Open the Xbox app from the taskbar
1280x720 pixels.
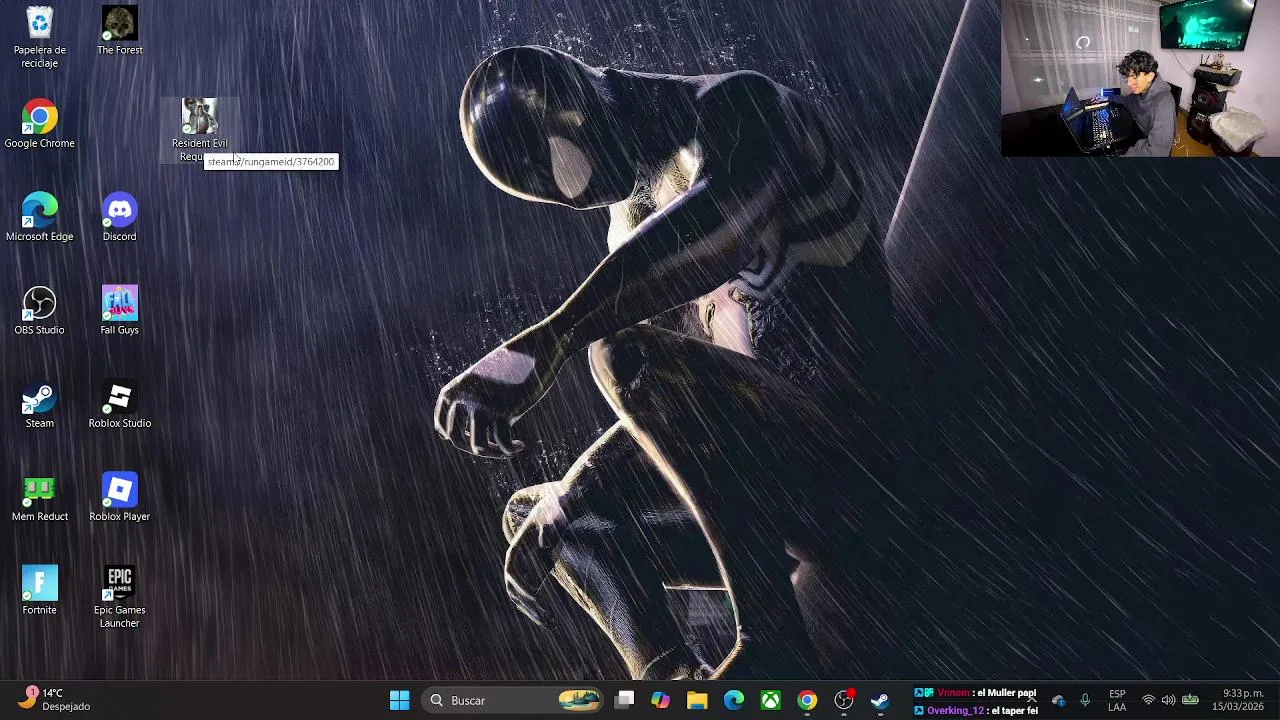pos(771,700)
